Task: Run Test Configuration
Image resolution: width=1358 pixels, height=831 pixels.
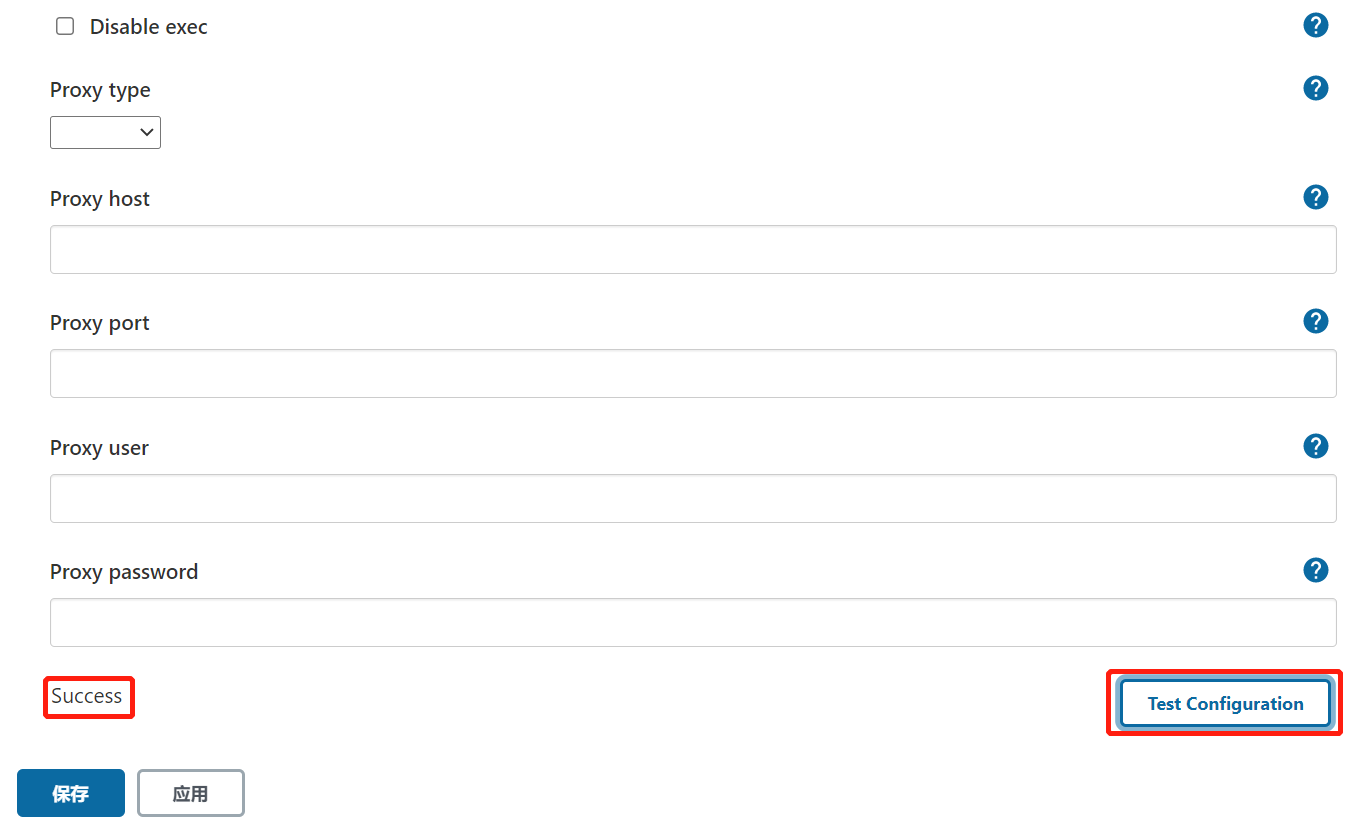Action: pos(1225,703)
